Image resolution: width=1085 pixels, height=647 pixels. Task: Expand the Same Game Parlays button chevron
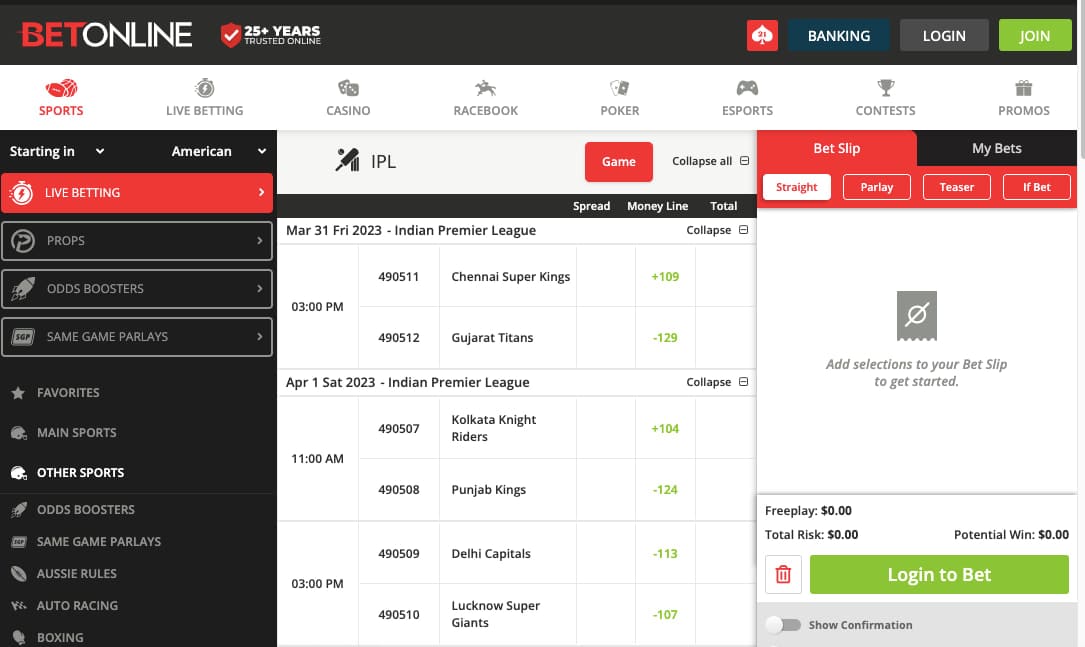[x=259, y=336]
